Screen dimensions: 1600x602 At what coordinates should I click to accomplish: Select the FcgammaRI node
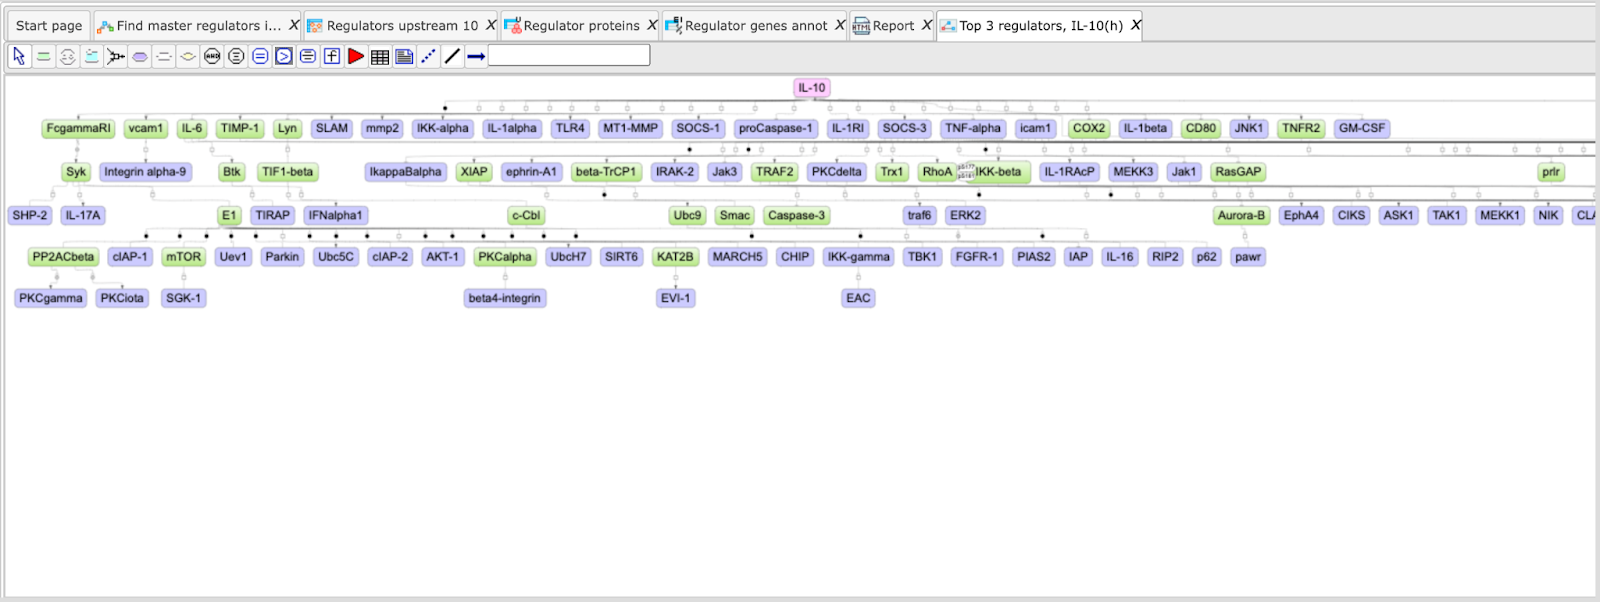pos(78,128)
